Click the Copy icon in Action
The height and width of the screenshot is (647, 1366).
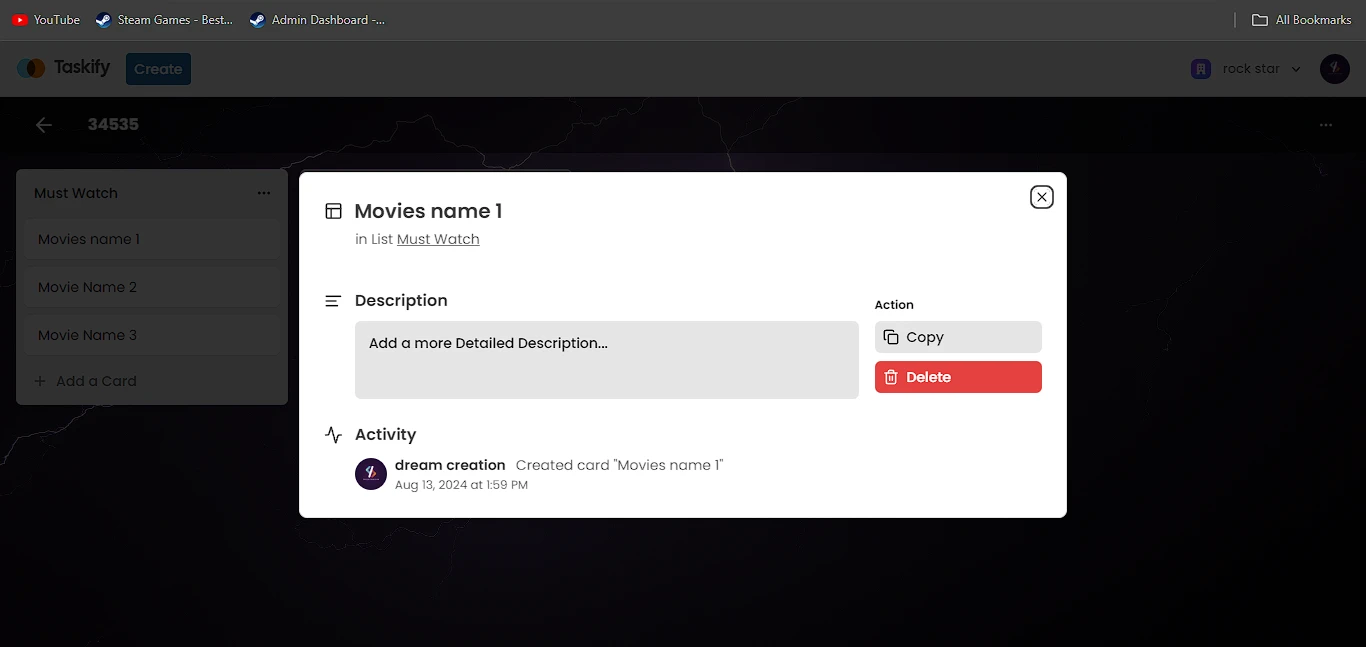coord(891,337)
